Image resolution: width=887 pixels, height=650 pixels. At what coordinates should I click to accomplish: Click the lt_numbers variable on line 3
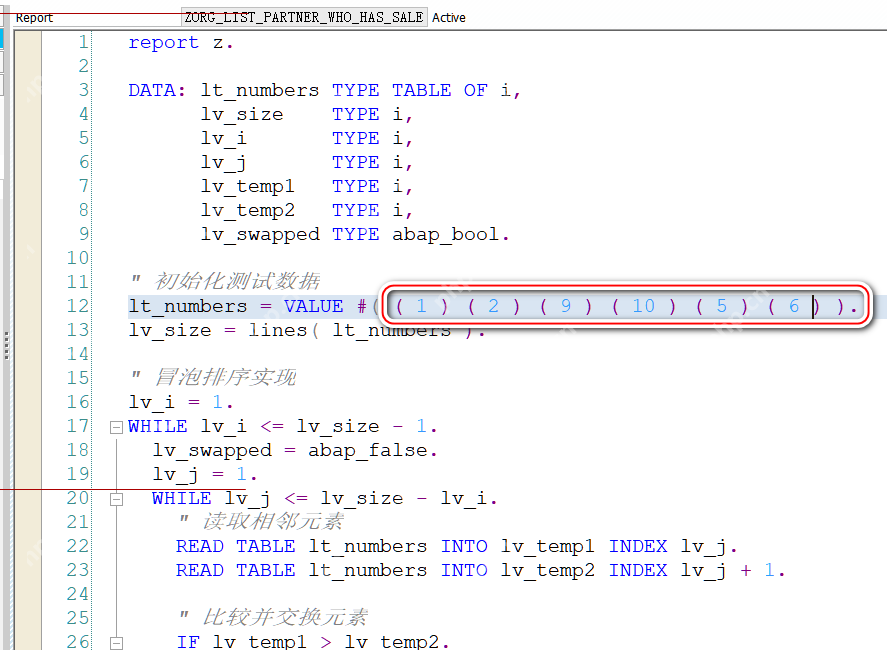(260, 90)
